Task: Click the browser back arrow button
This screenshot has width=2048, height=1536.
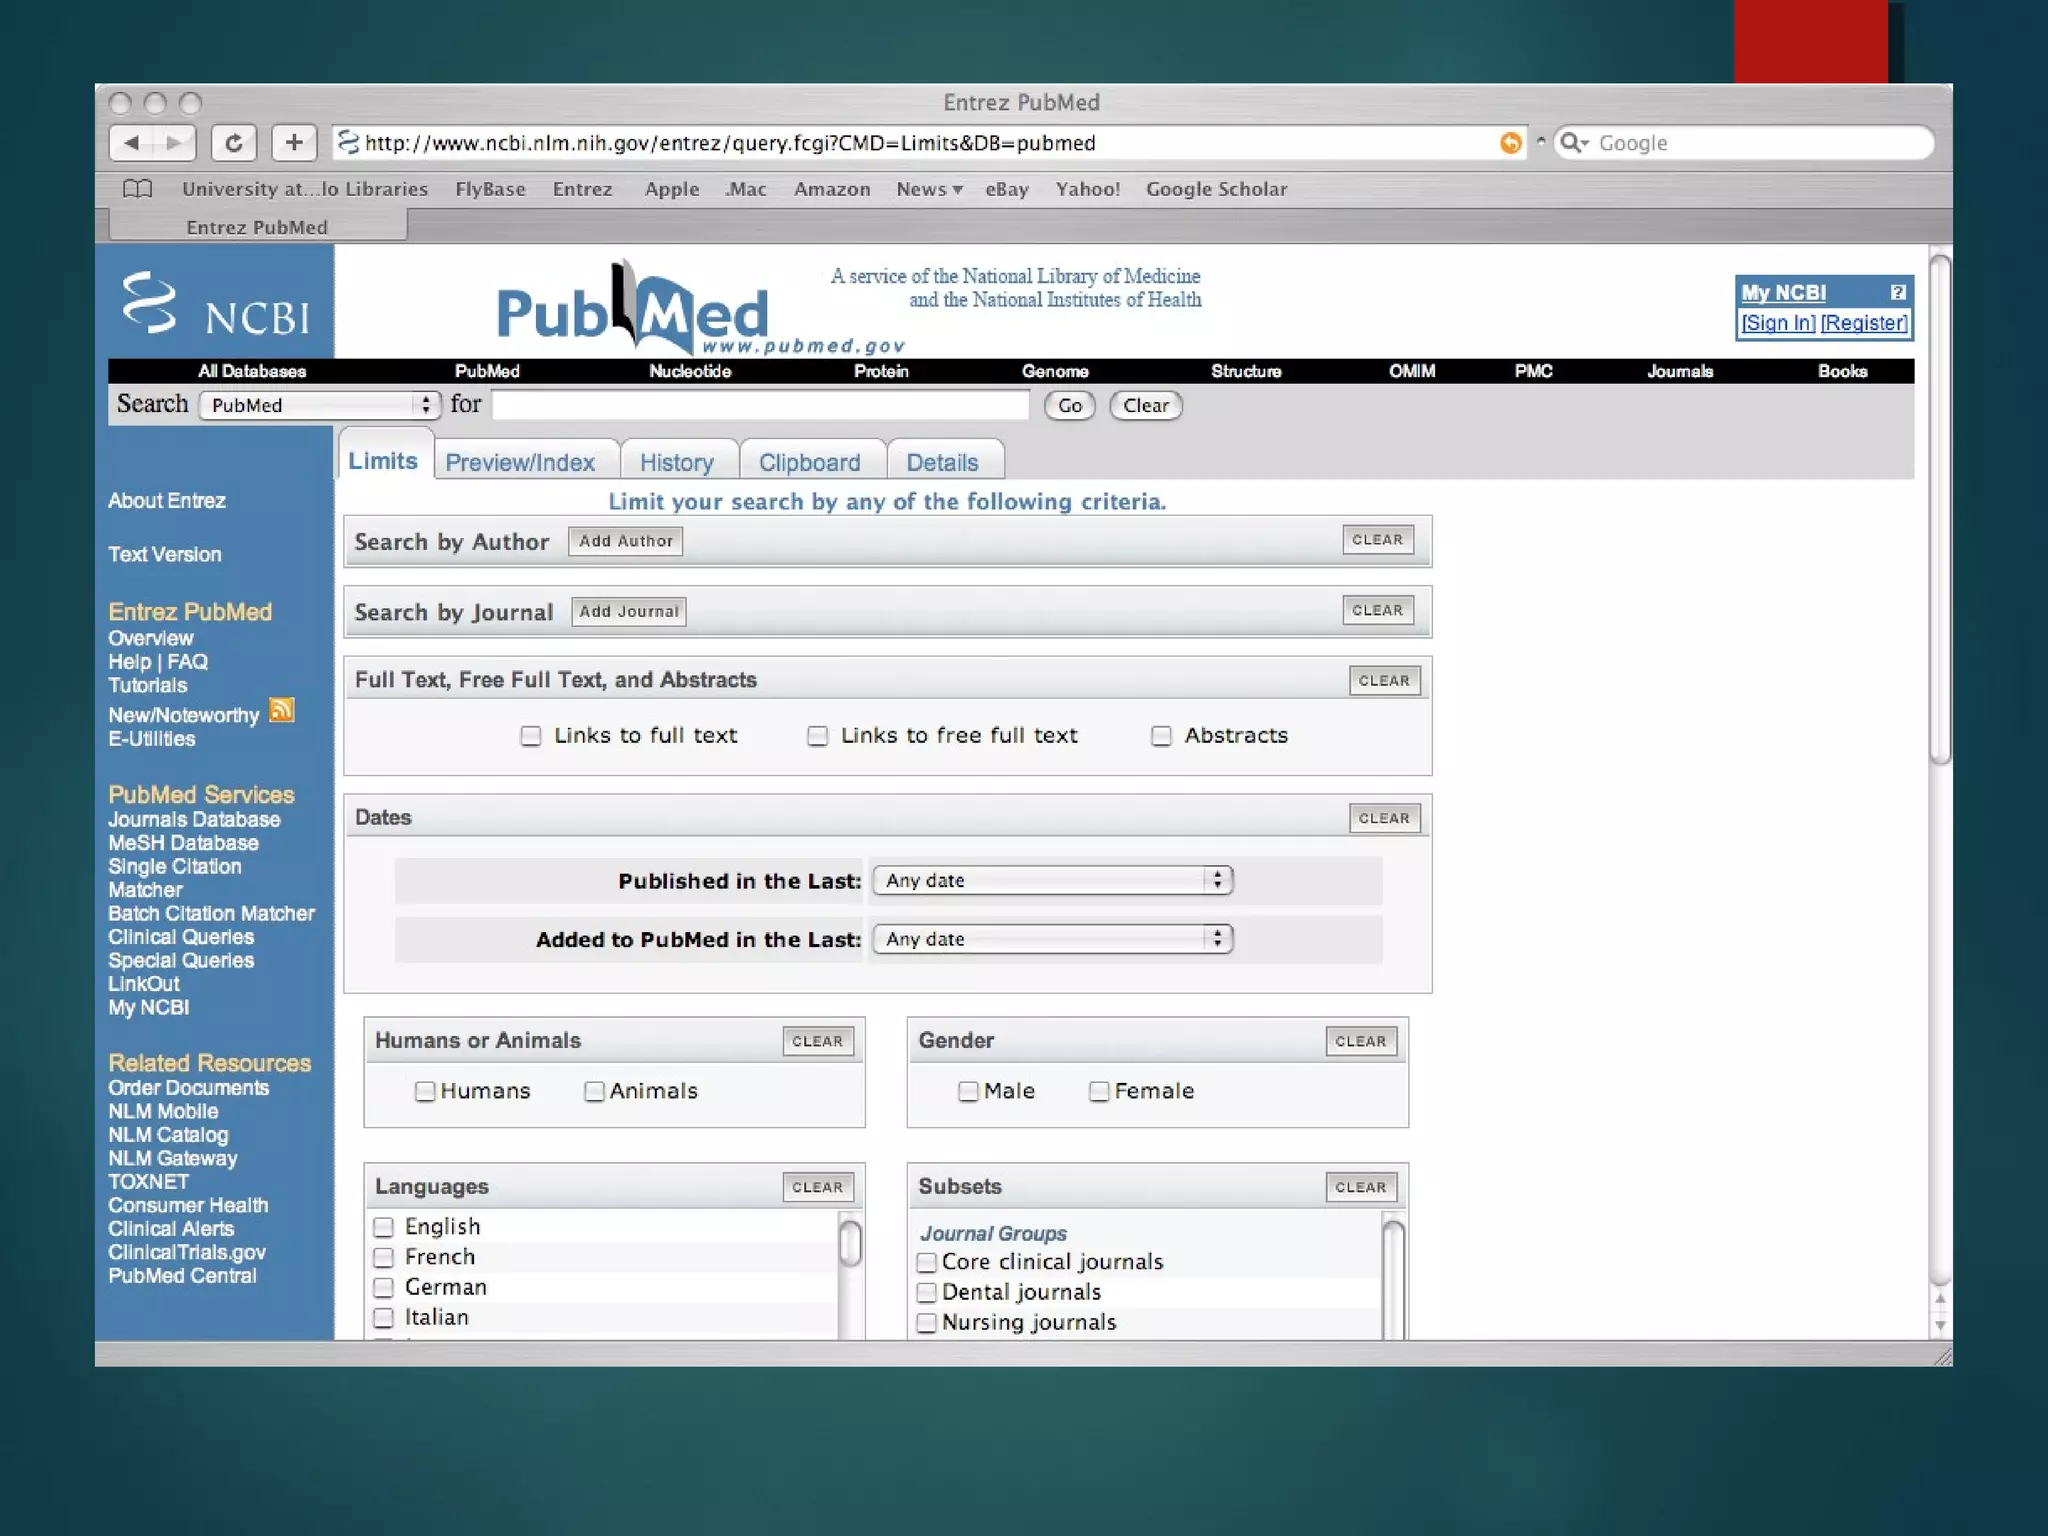Action: pyautogui.click(x=132, y=143)
